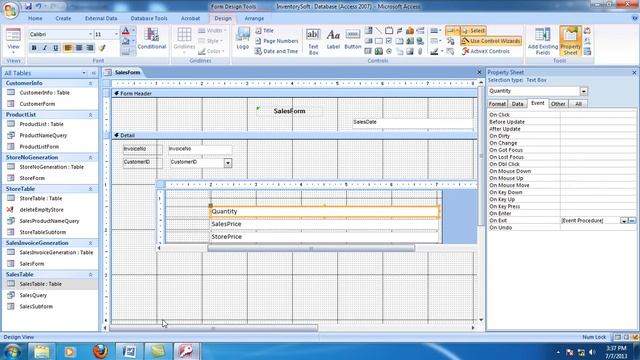This screenshot has height=360, width=640.
Task: Click Conditional formatting icon
Action: (152, 39)
